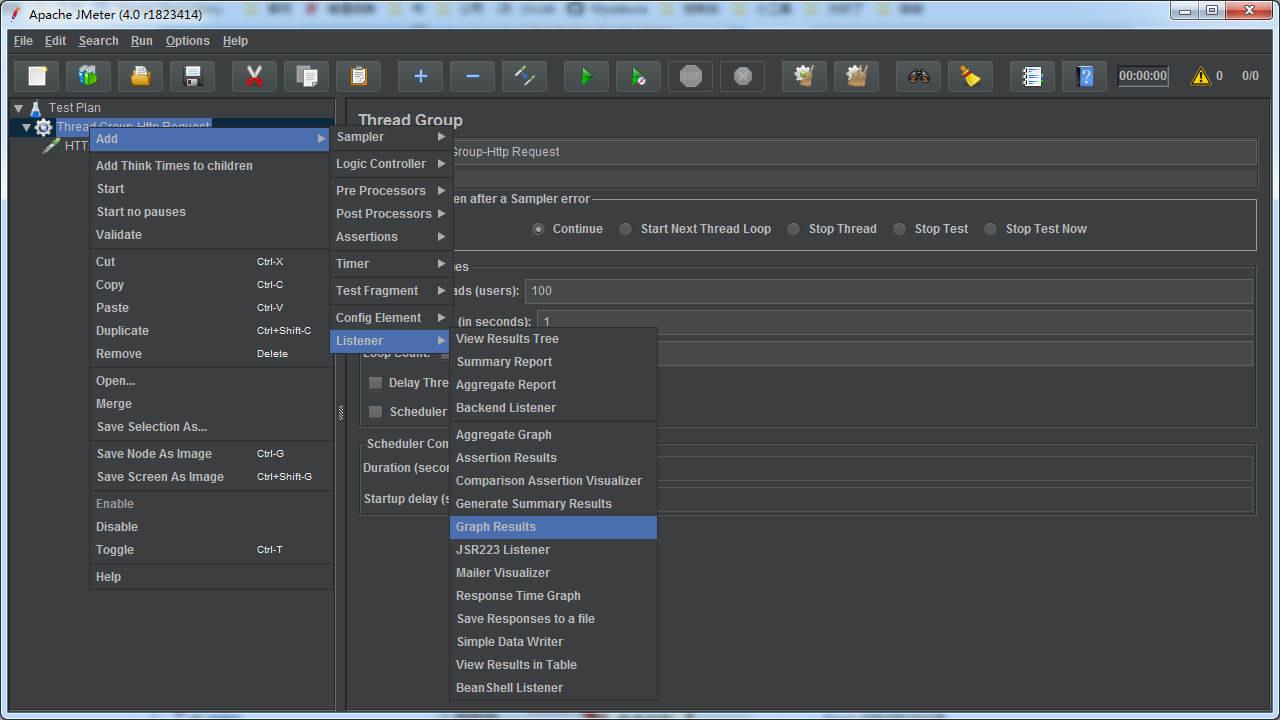The width and height of the screenshot is (1280, 720).
Task: Expand the Config Element submenu
Action: click(x=391, y=318)
